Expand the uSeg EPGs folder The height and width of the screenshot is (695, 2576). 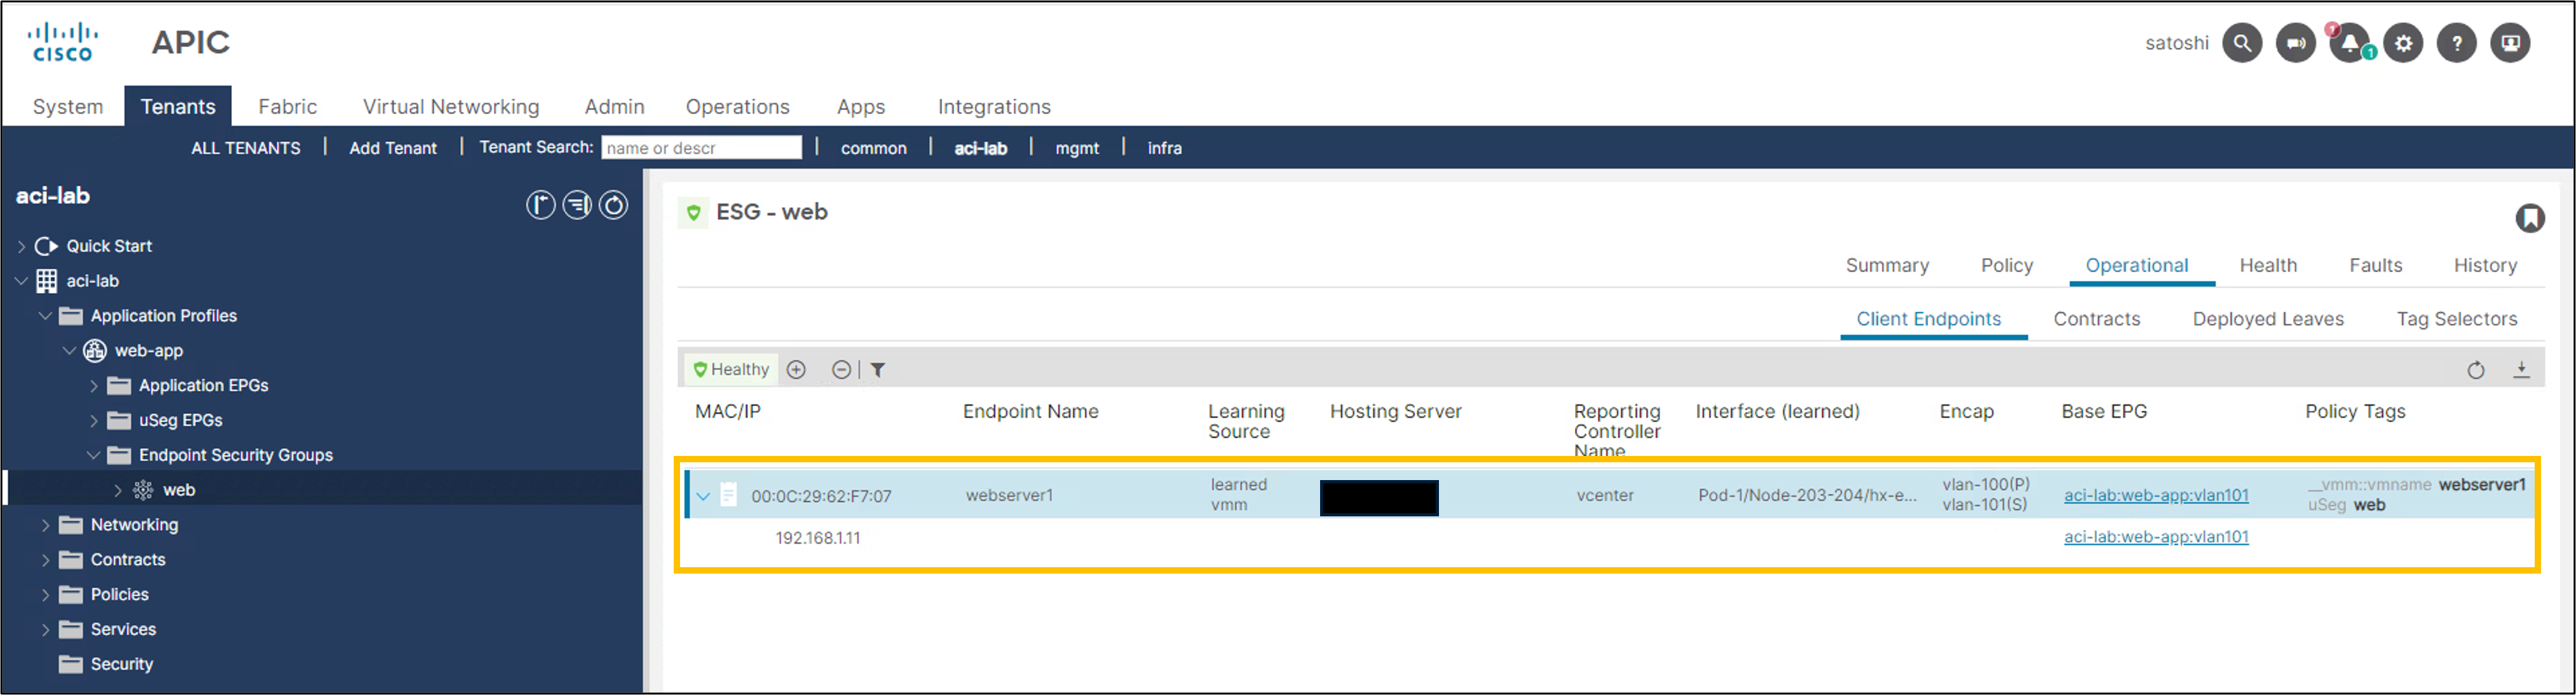pos(94,421)
